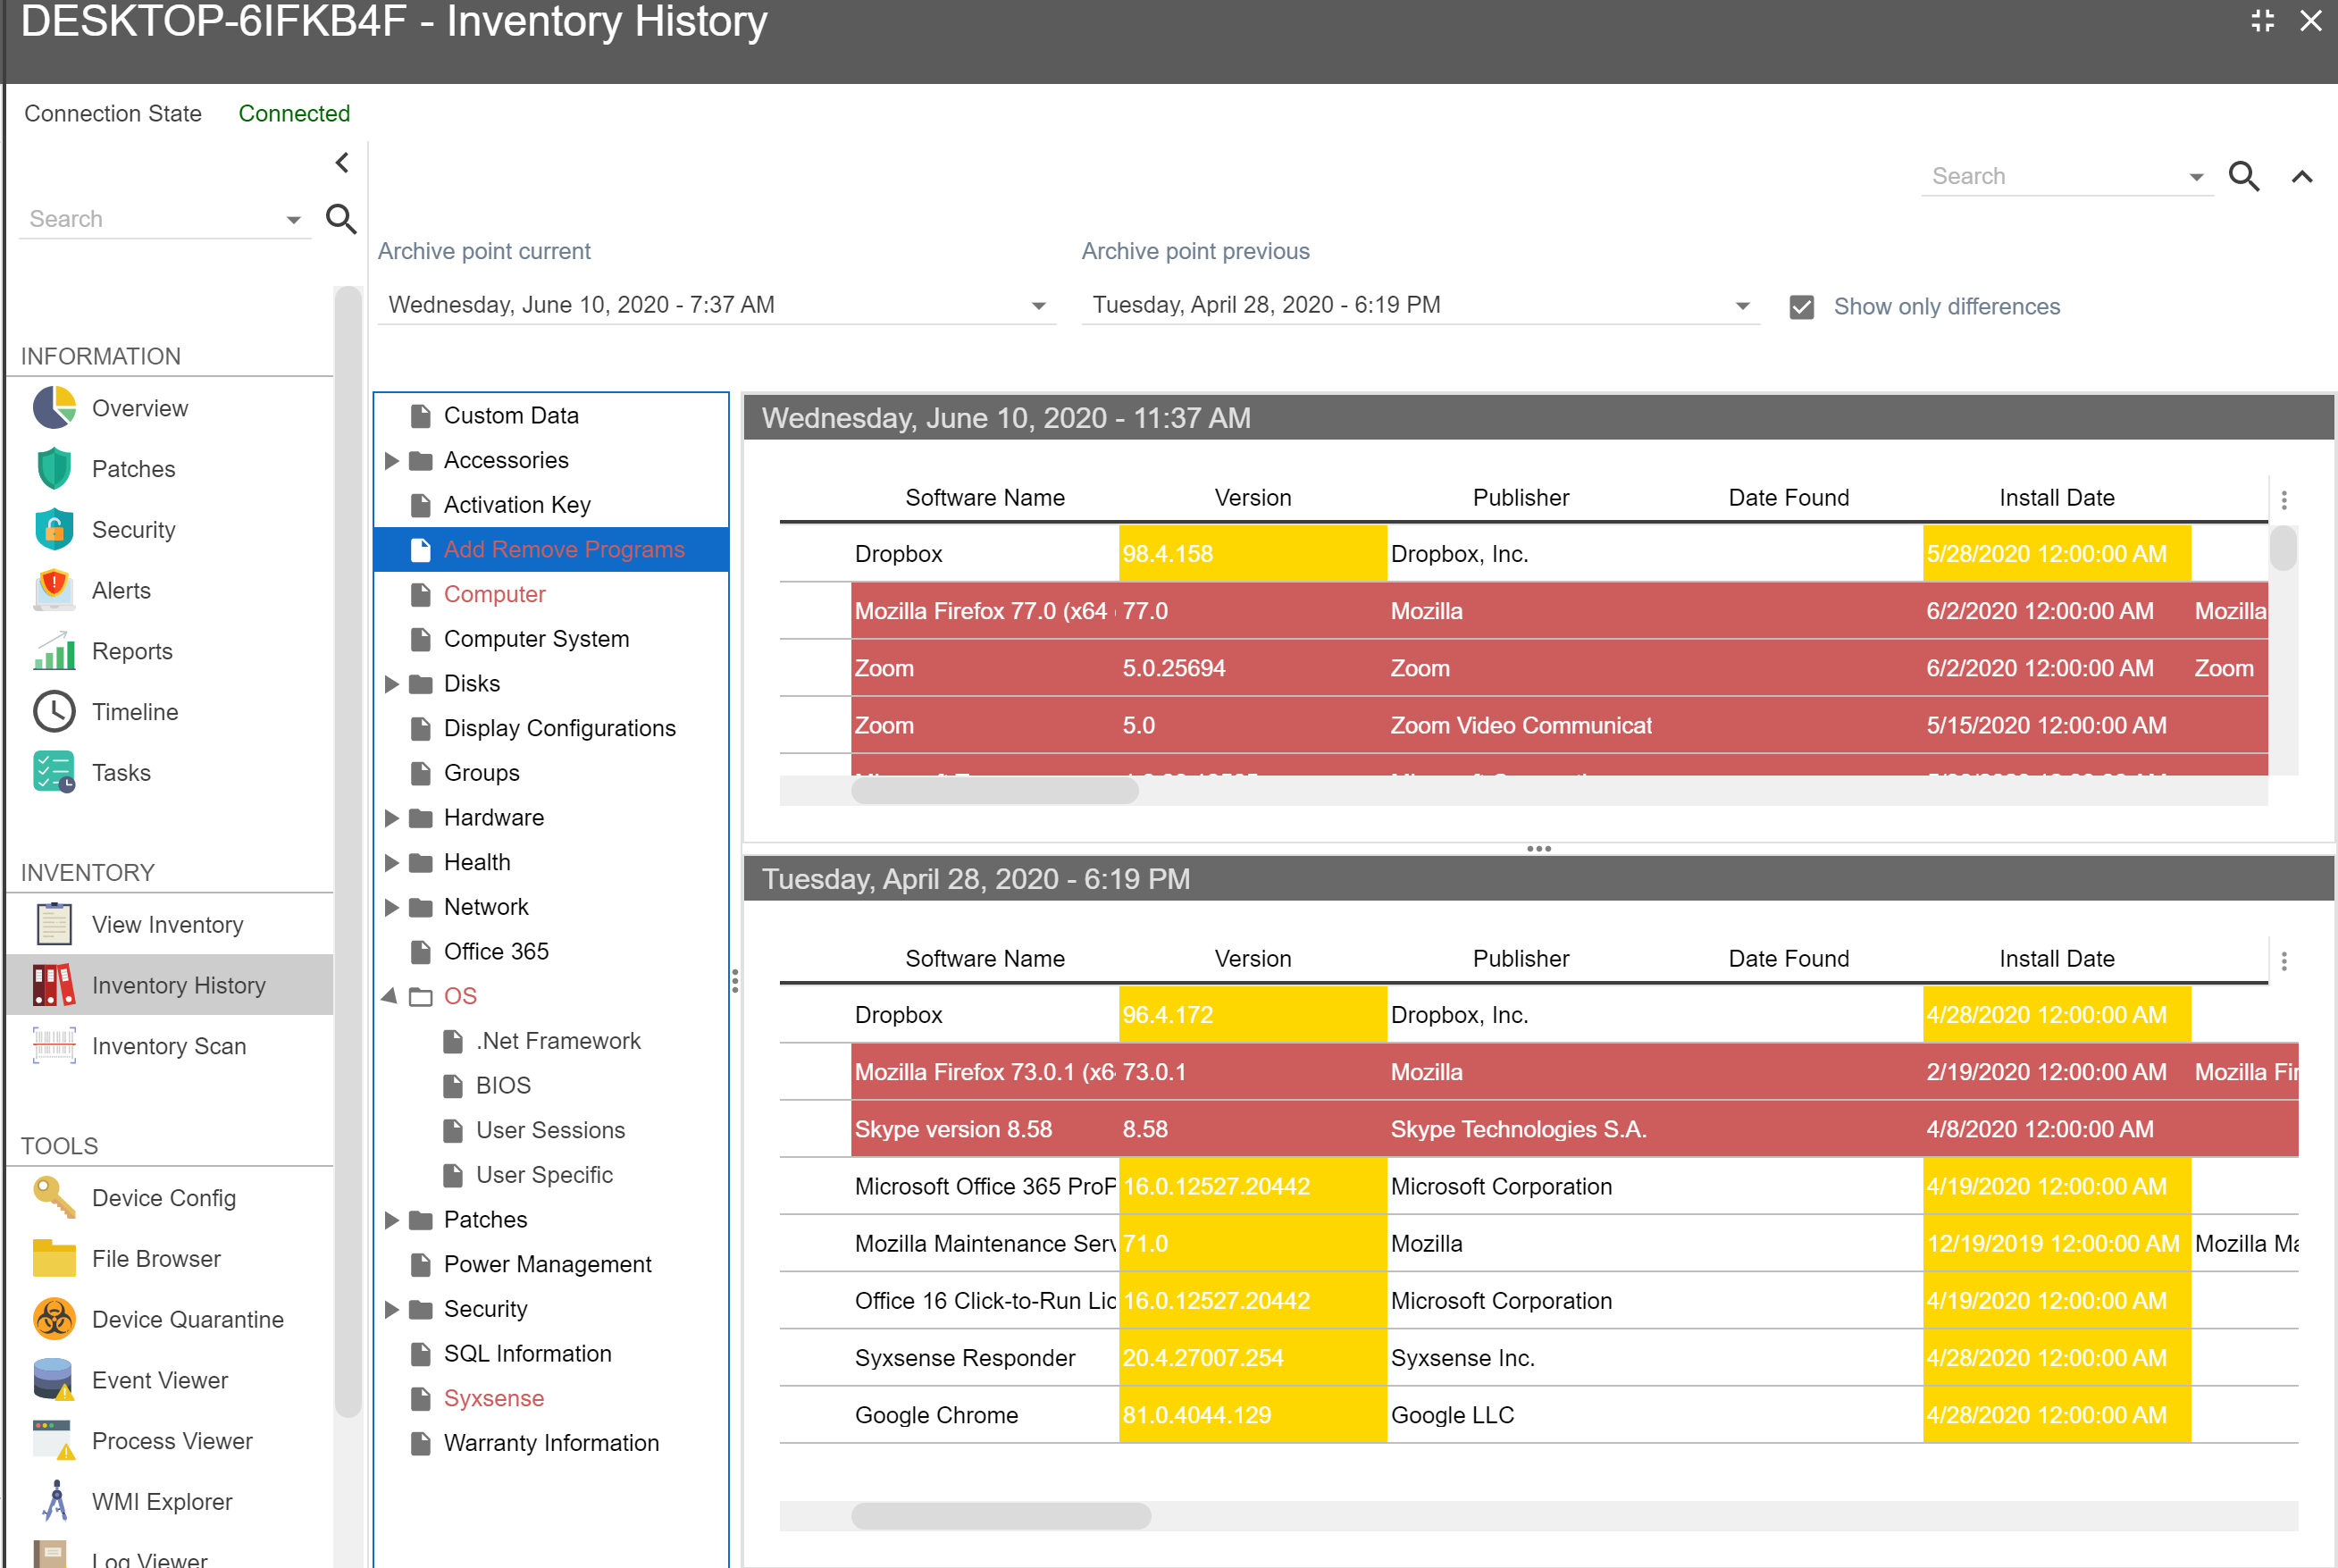This screenshot has width=2338, height=1568.
Task: Open Archive point previous dropdown
Action: (x=1742, y=306)
